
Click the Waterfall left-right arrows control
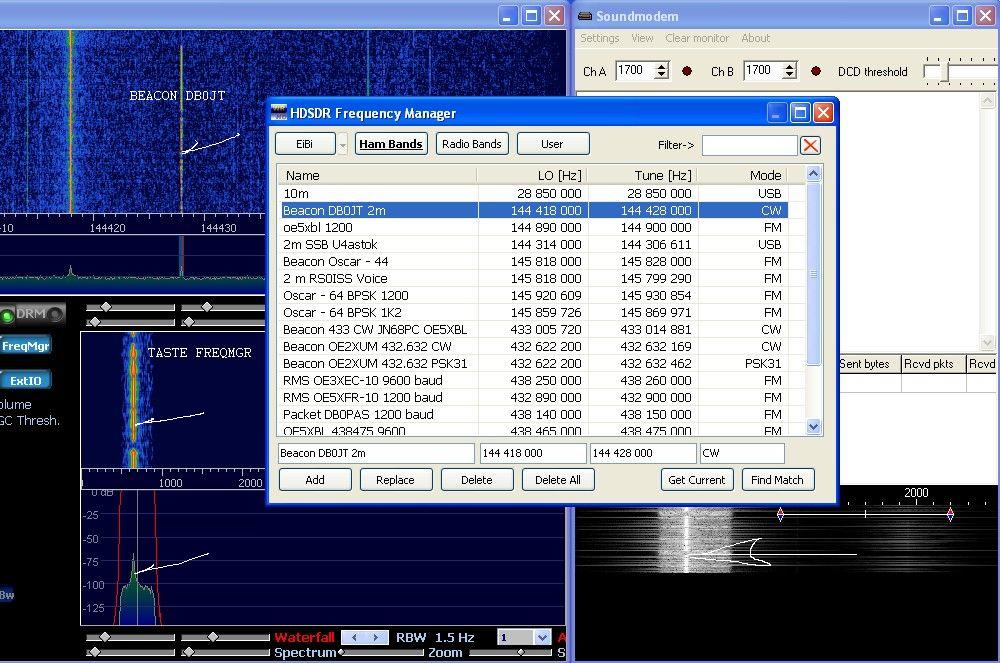(364, 637)
